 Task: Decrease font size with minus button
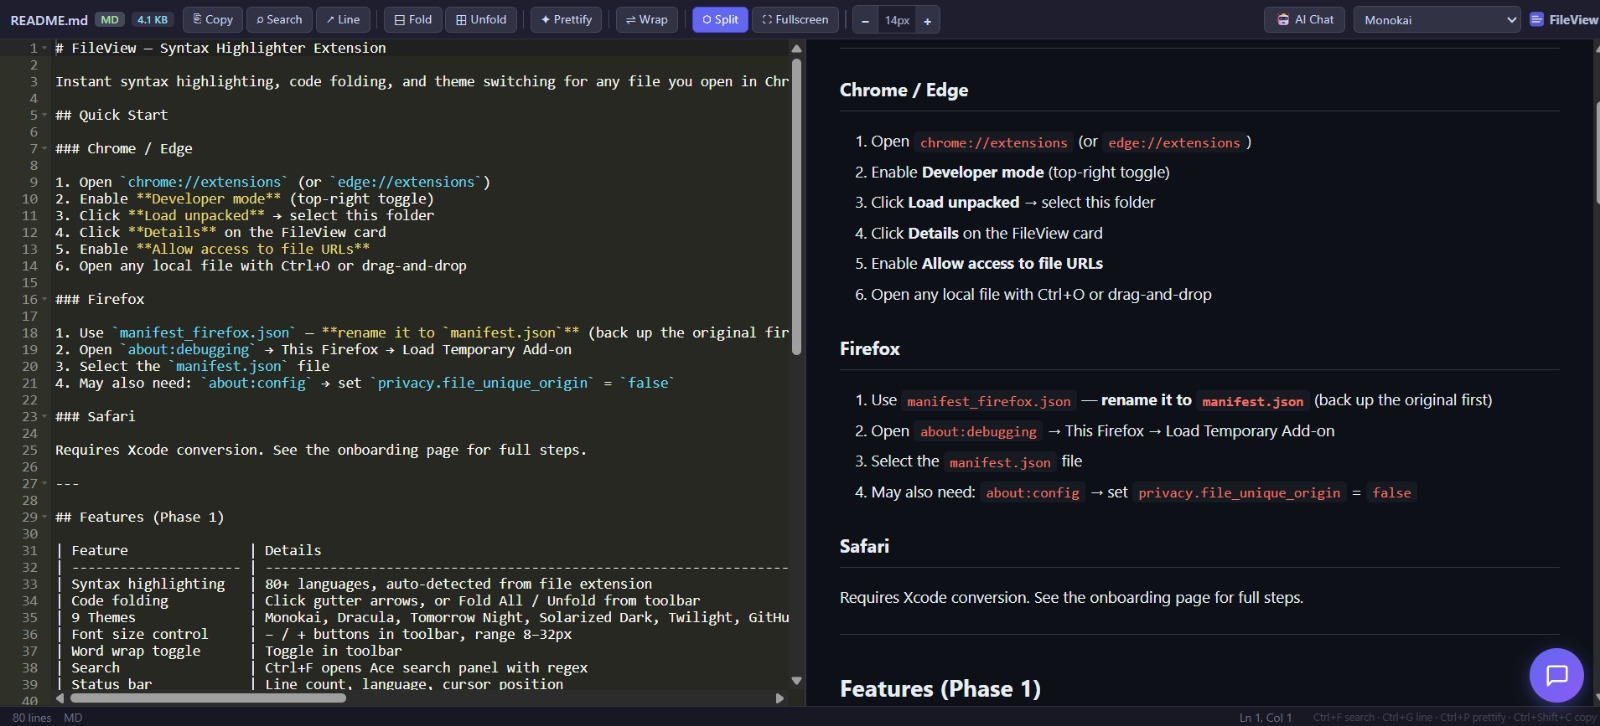pyautogui.click(x=865, y=20)
